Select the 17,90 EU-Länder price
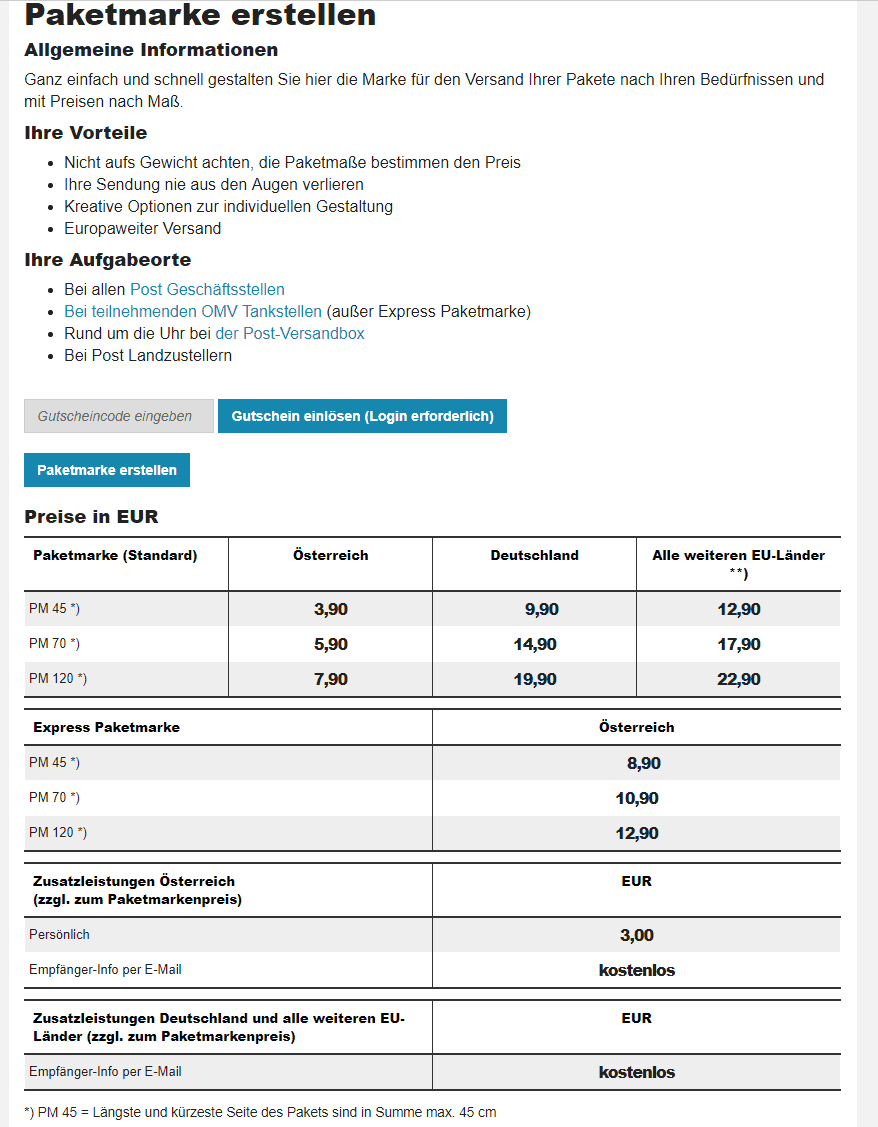Image resolution: width=878 pixels, height=1127 pixels. [739, 644]
